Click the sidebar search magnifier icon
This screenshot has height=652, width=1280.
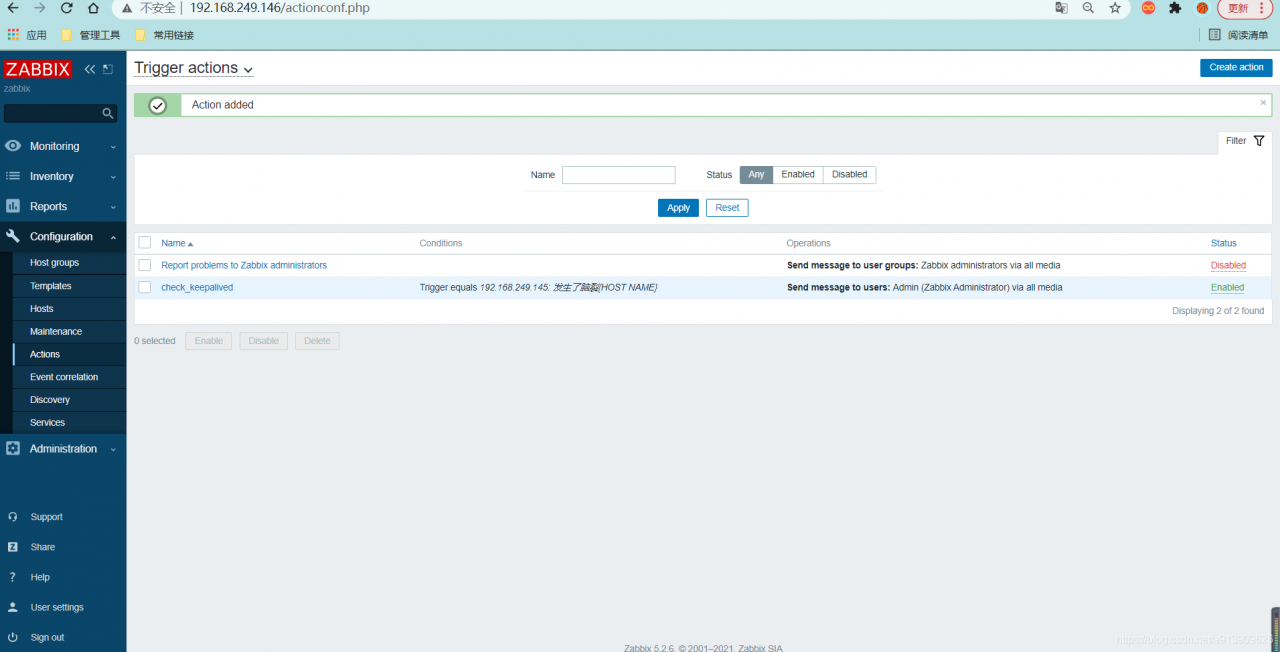point(108,114)
